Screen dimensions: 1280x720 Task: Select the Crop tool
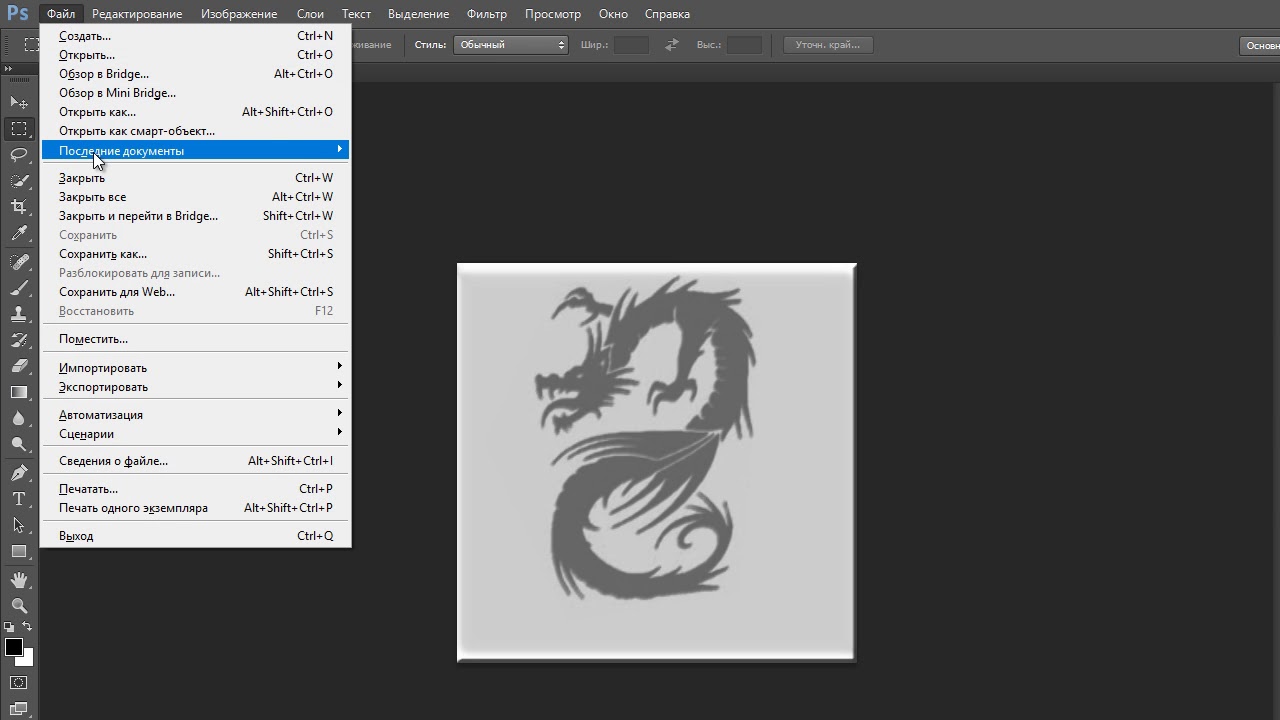pyautogui.click(x=19, y=207)
